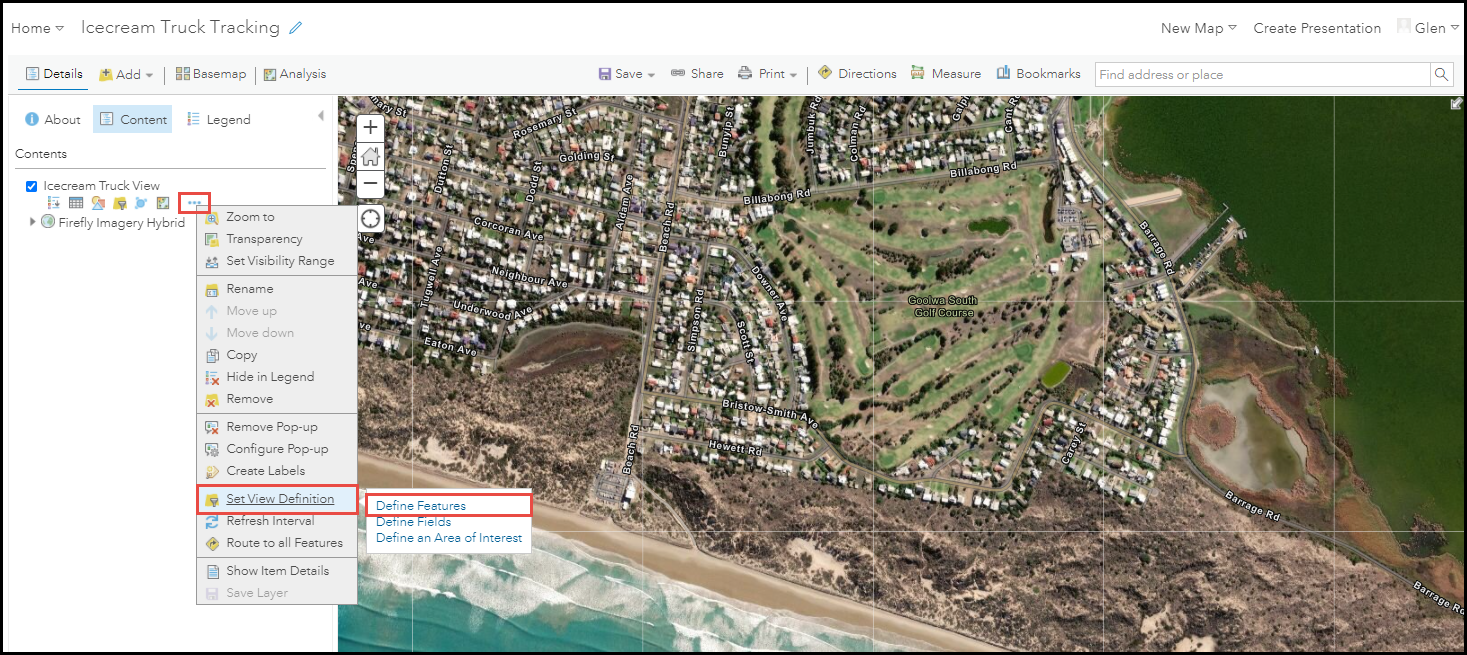The width and height of the screenshot is (1467, 655).
Task: Select the Cluster Points icon for the layer
Action: click(x=141, y=203)
